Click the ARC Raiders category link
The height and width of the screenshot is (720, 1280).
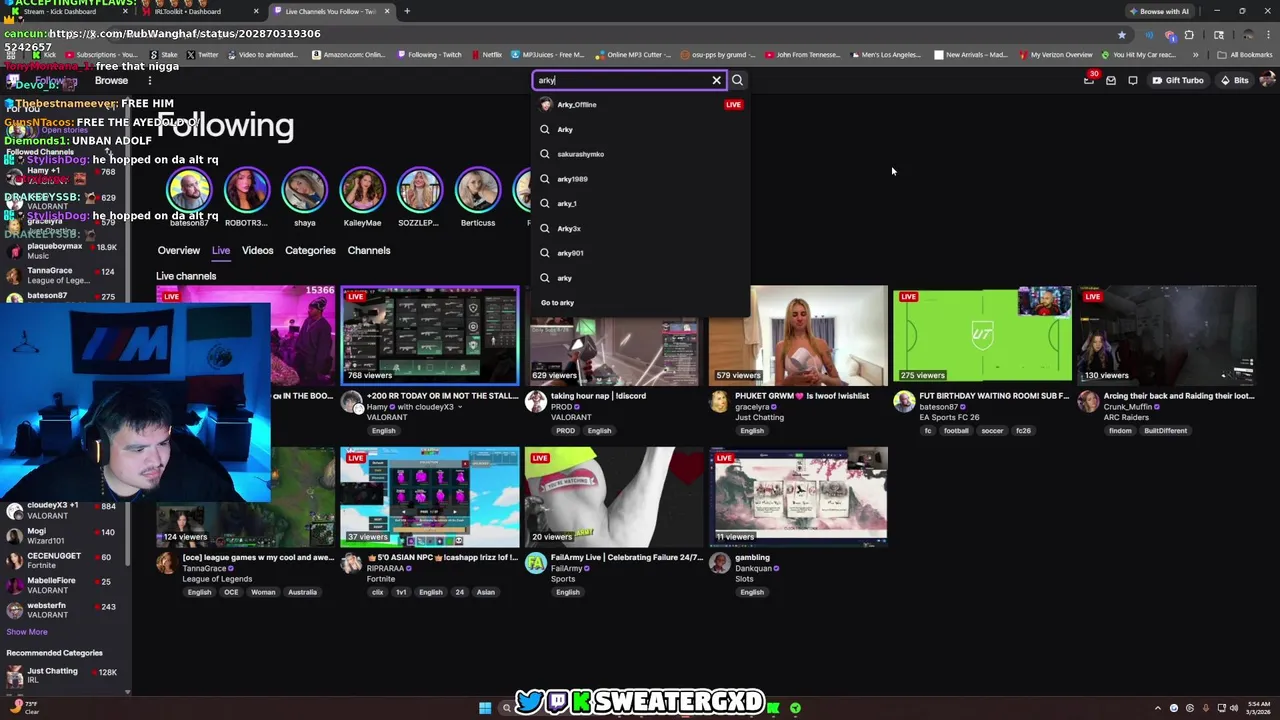1126,417
